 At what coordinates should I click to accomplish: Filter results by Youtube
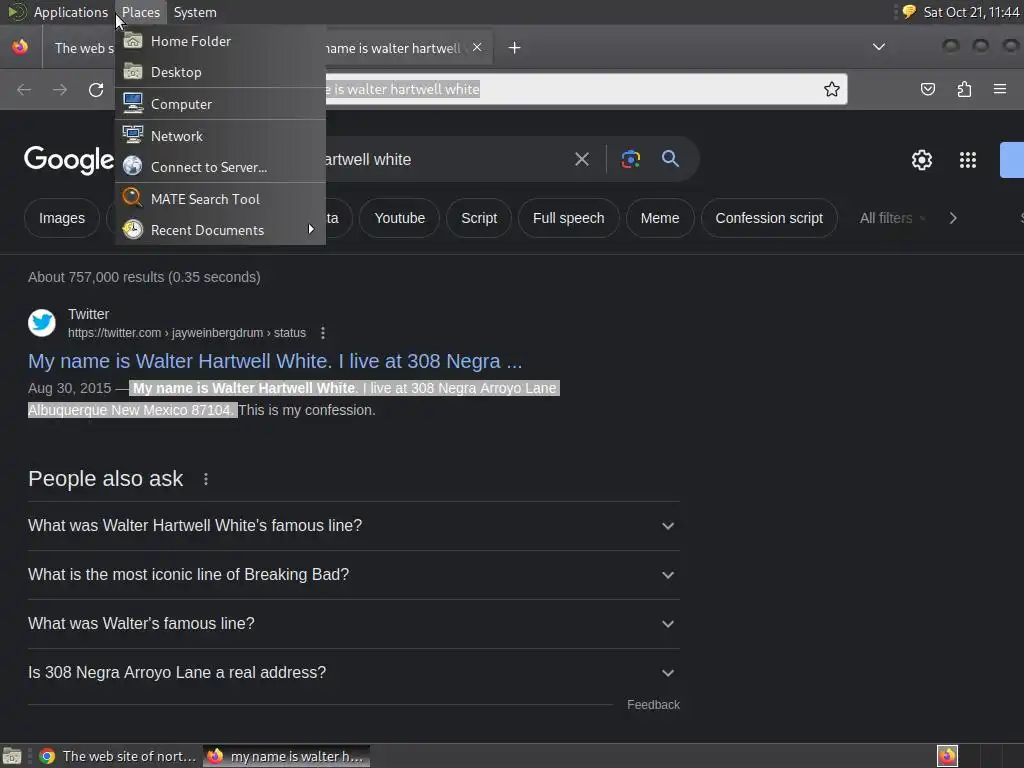[x=399, y=218]
